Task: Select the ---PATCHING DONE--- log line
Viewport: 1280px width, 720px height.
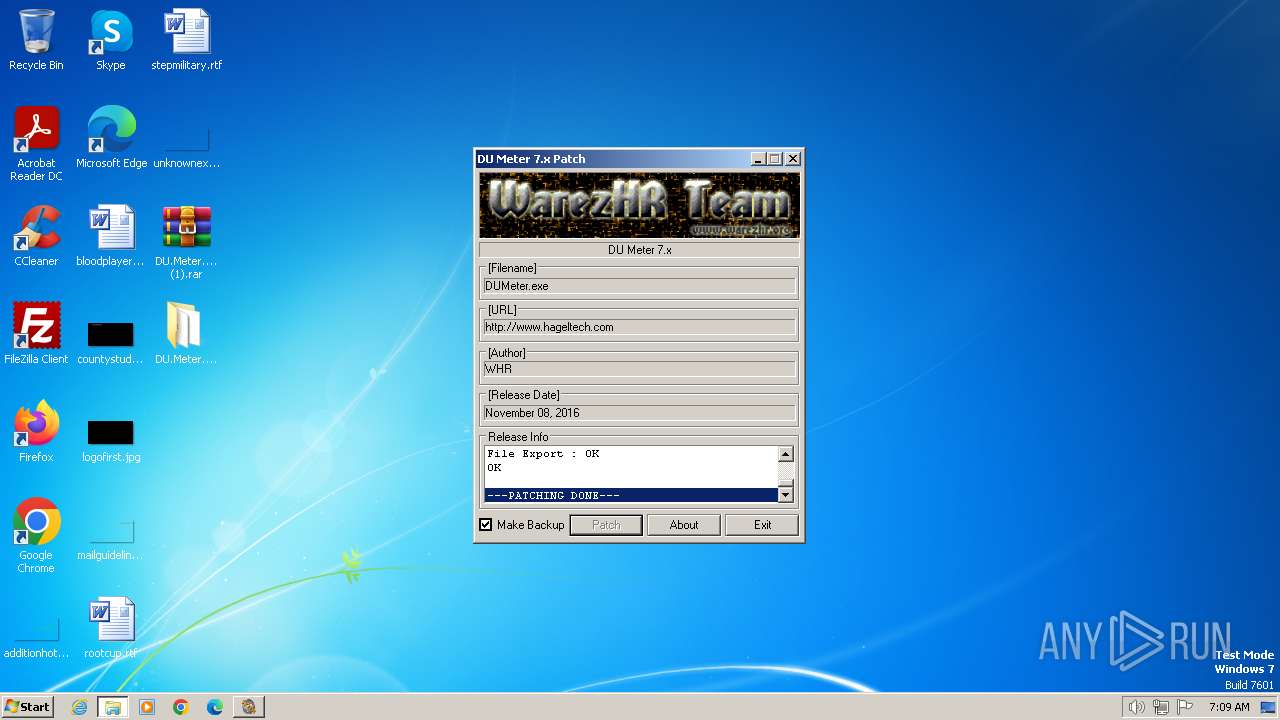Action: pyautogui.click(x=631, y=496)
